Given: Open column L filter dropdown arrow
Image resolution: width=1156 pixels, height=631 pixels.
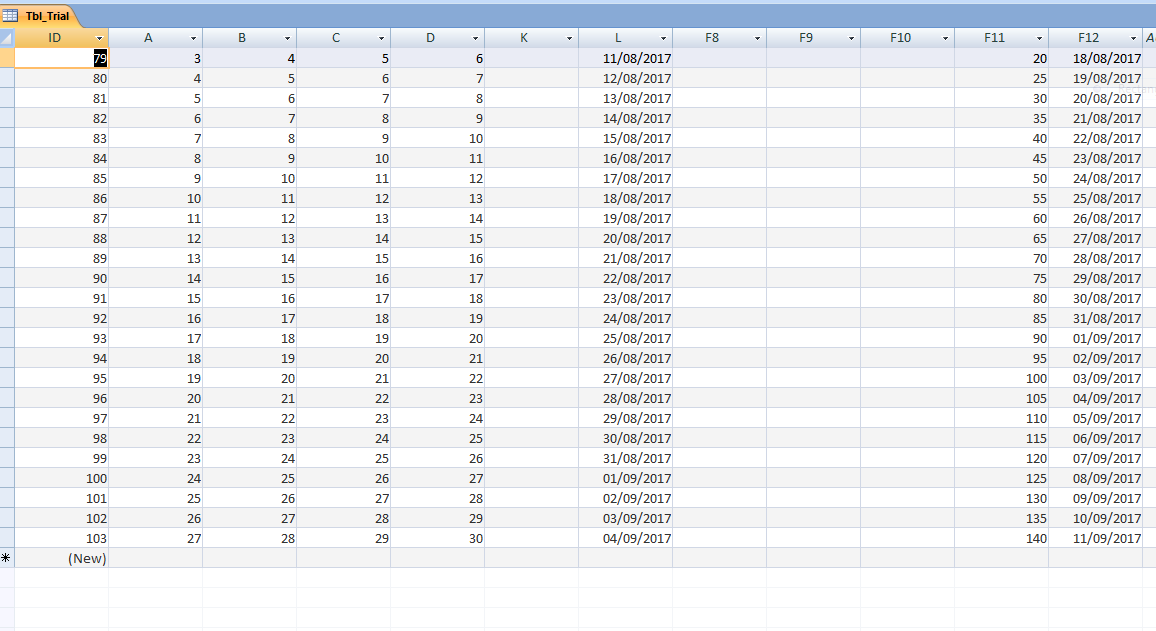Looking at the screenshot, I should (x=664, y=38).
